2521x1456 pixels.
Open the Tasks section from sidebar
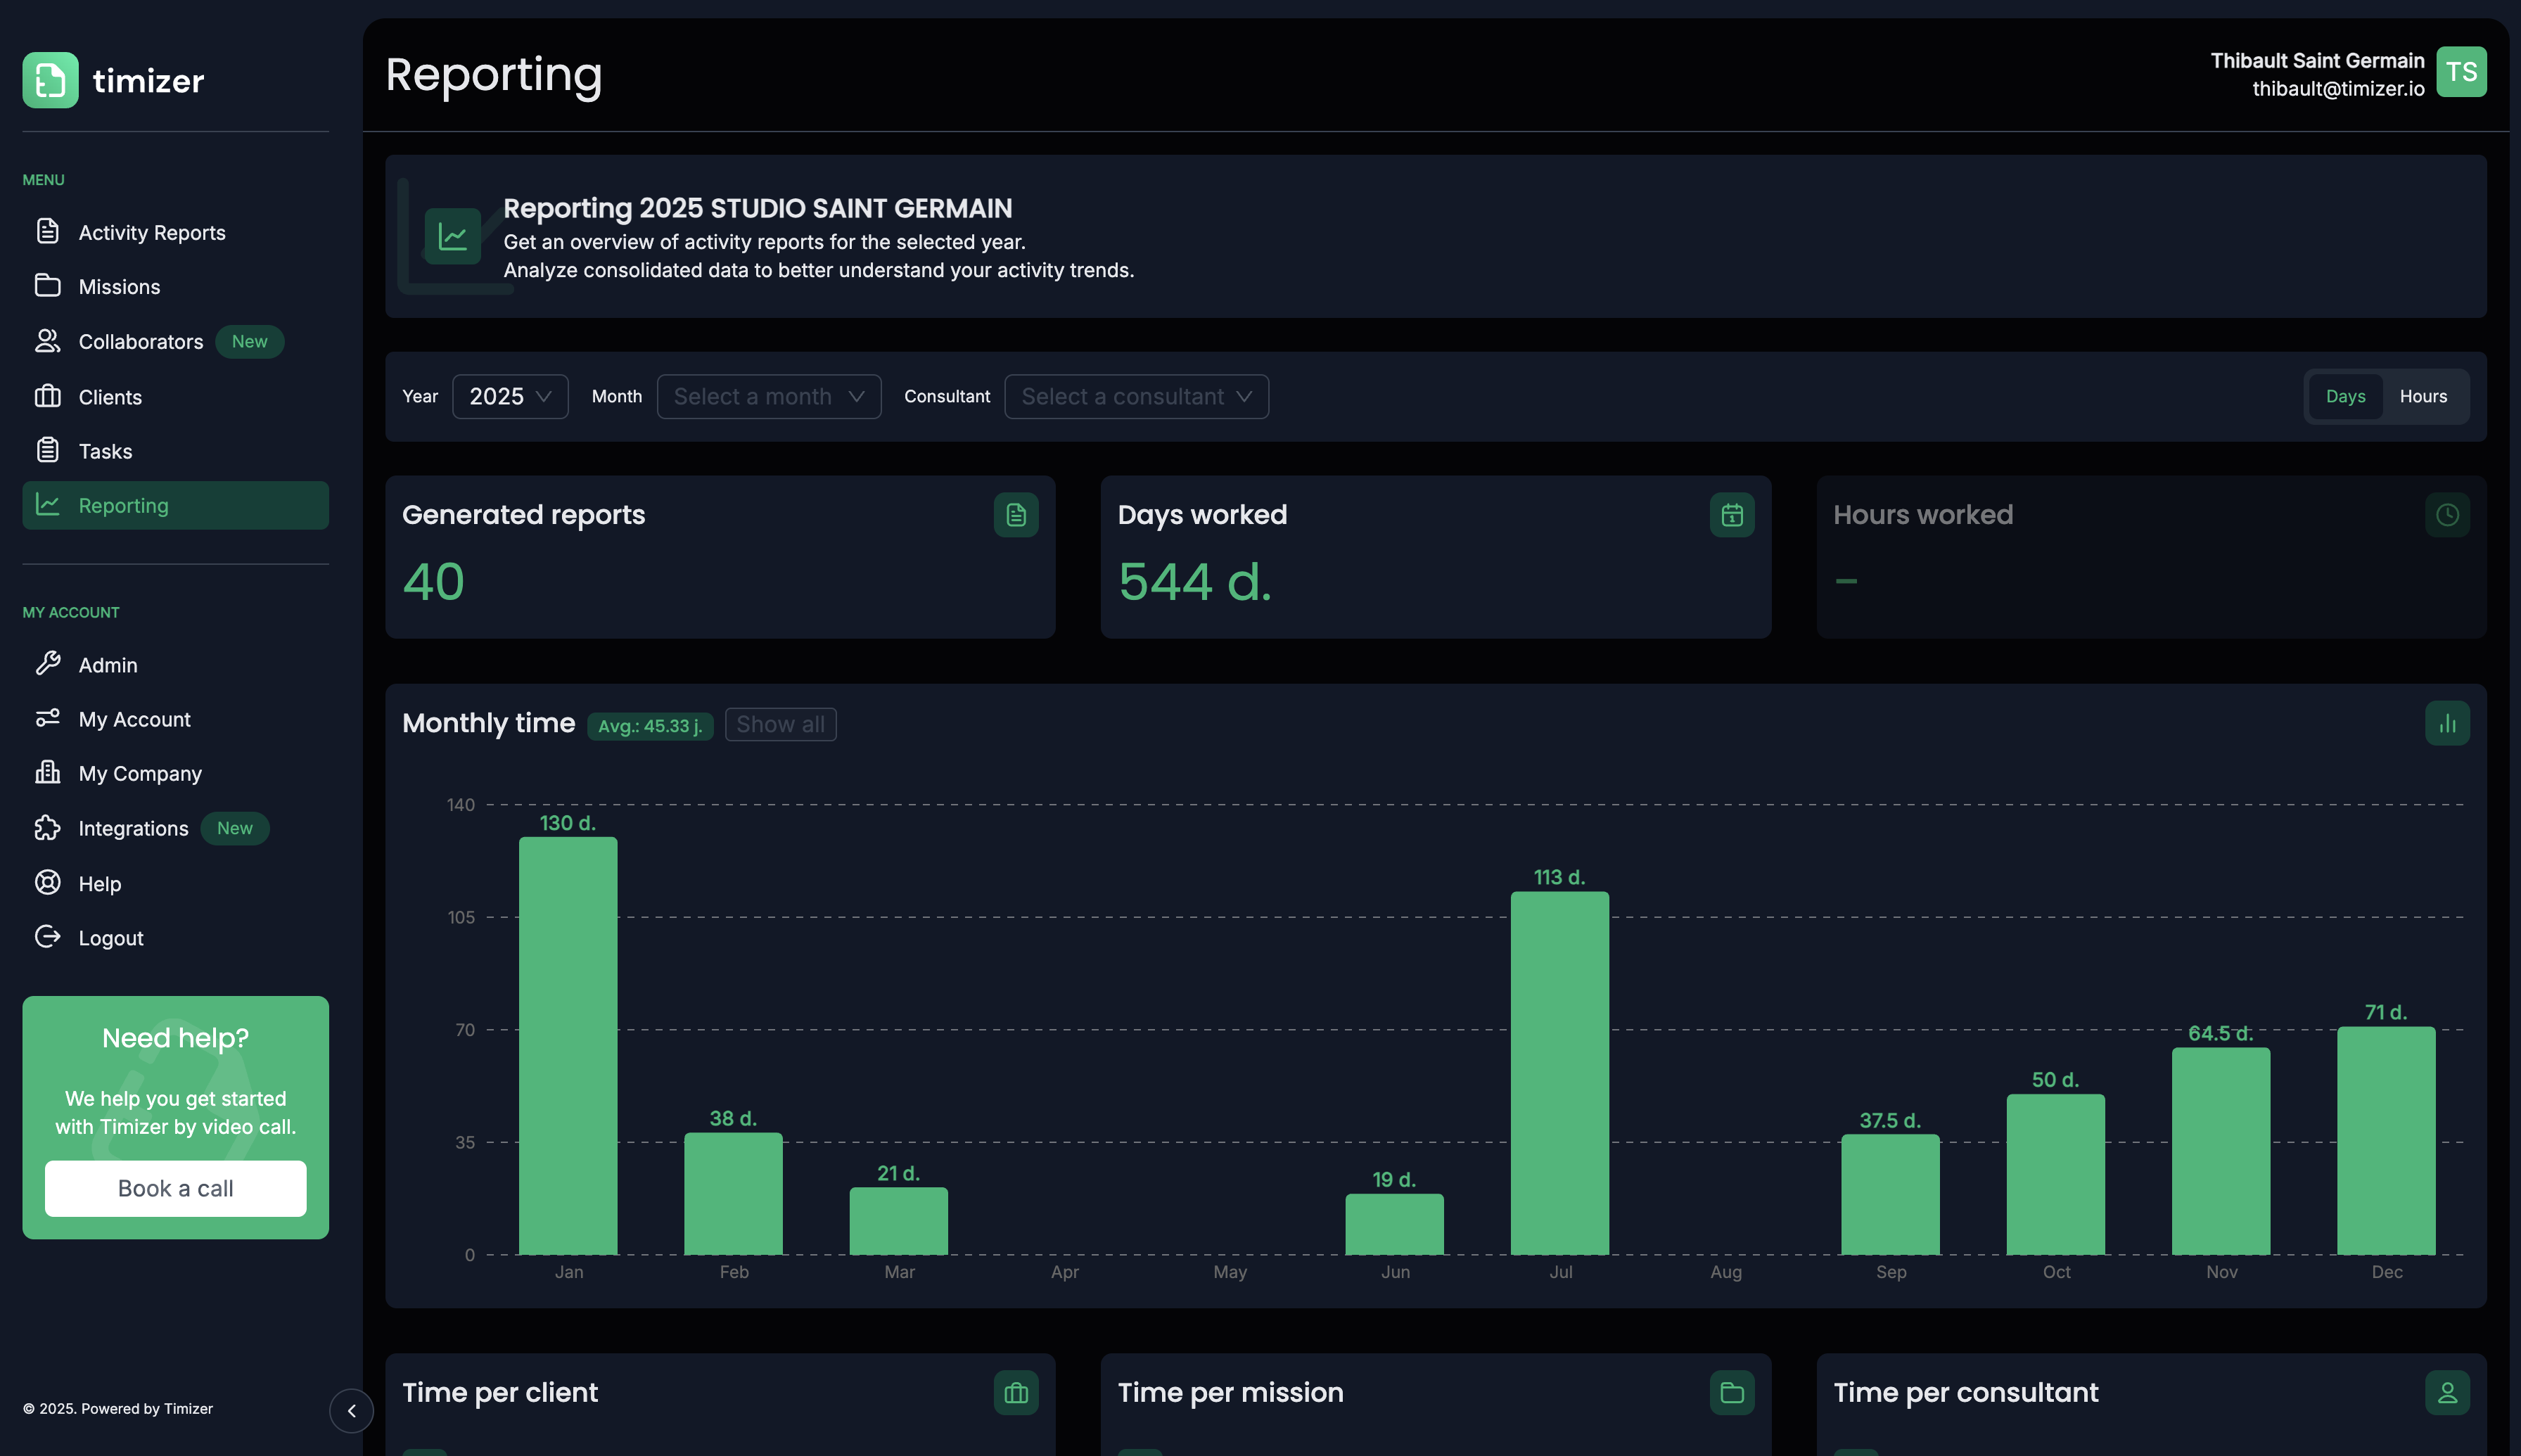[x=104, y=451]
